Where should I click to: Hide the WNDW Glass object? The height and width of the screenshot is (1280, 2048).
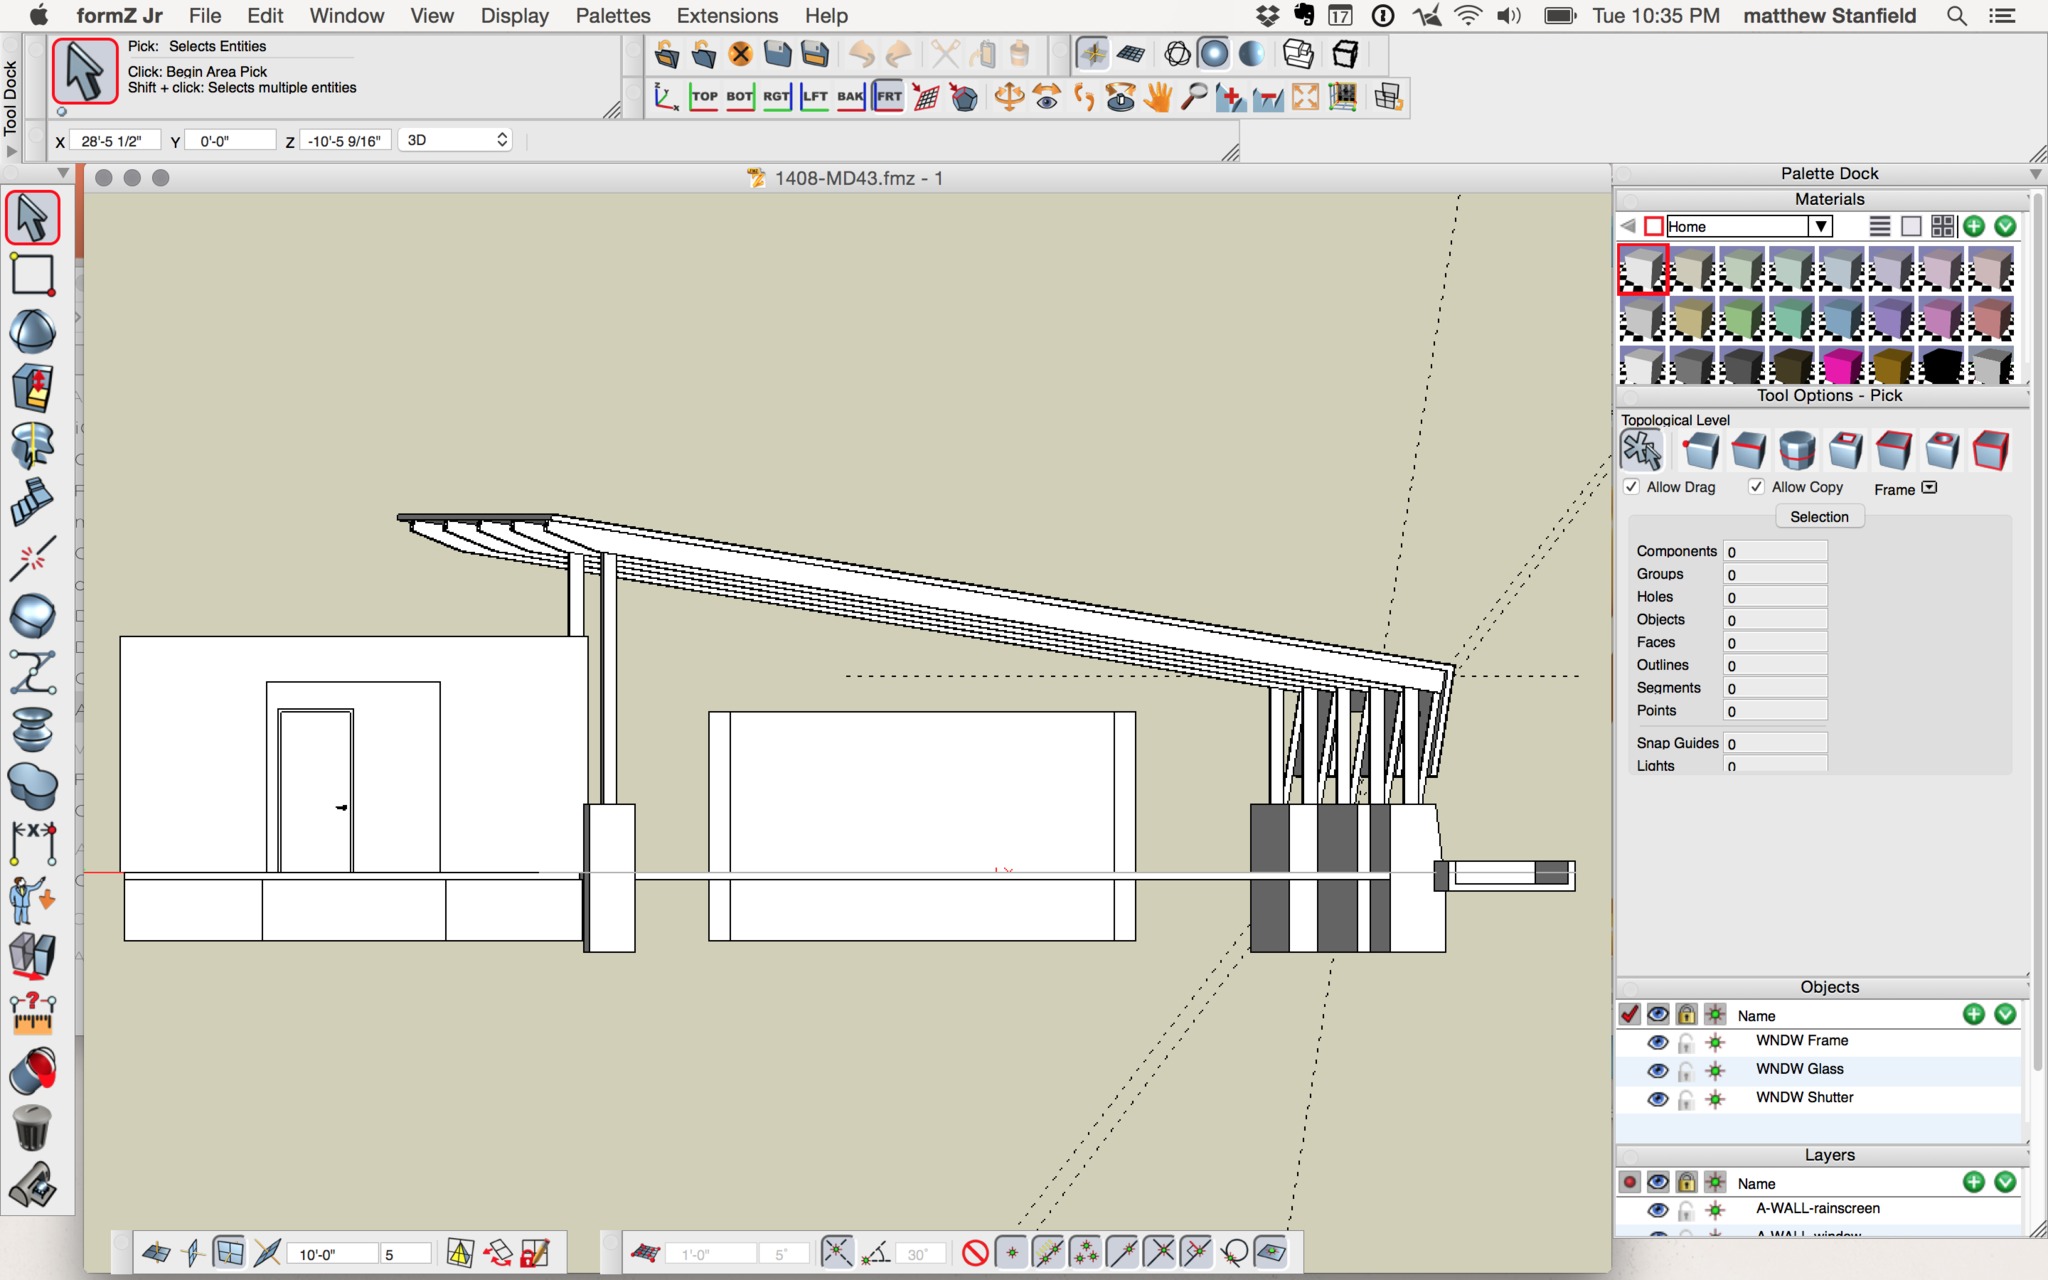pyautogui.click(x=1657, y=1070)
